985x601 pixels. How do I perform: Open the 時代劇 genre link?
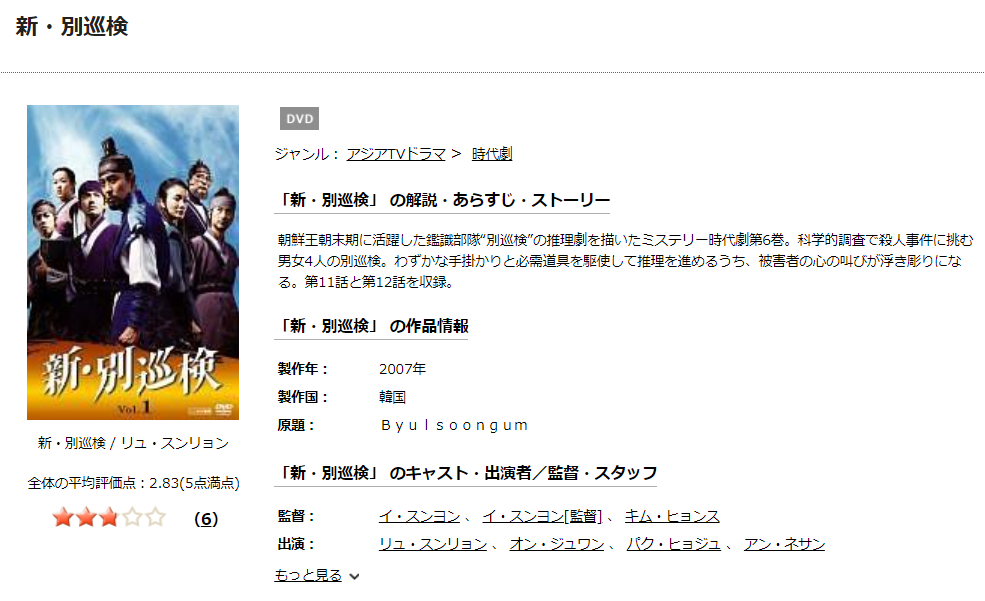click(492, 154)
